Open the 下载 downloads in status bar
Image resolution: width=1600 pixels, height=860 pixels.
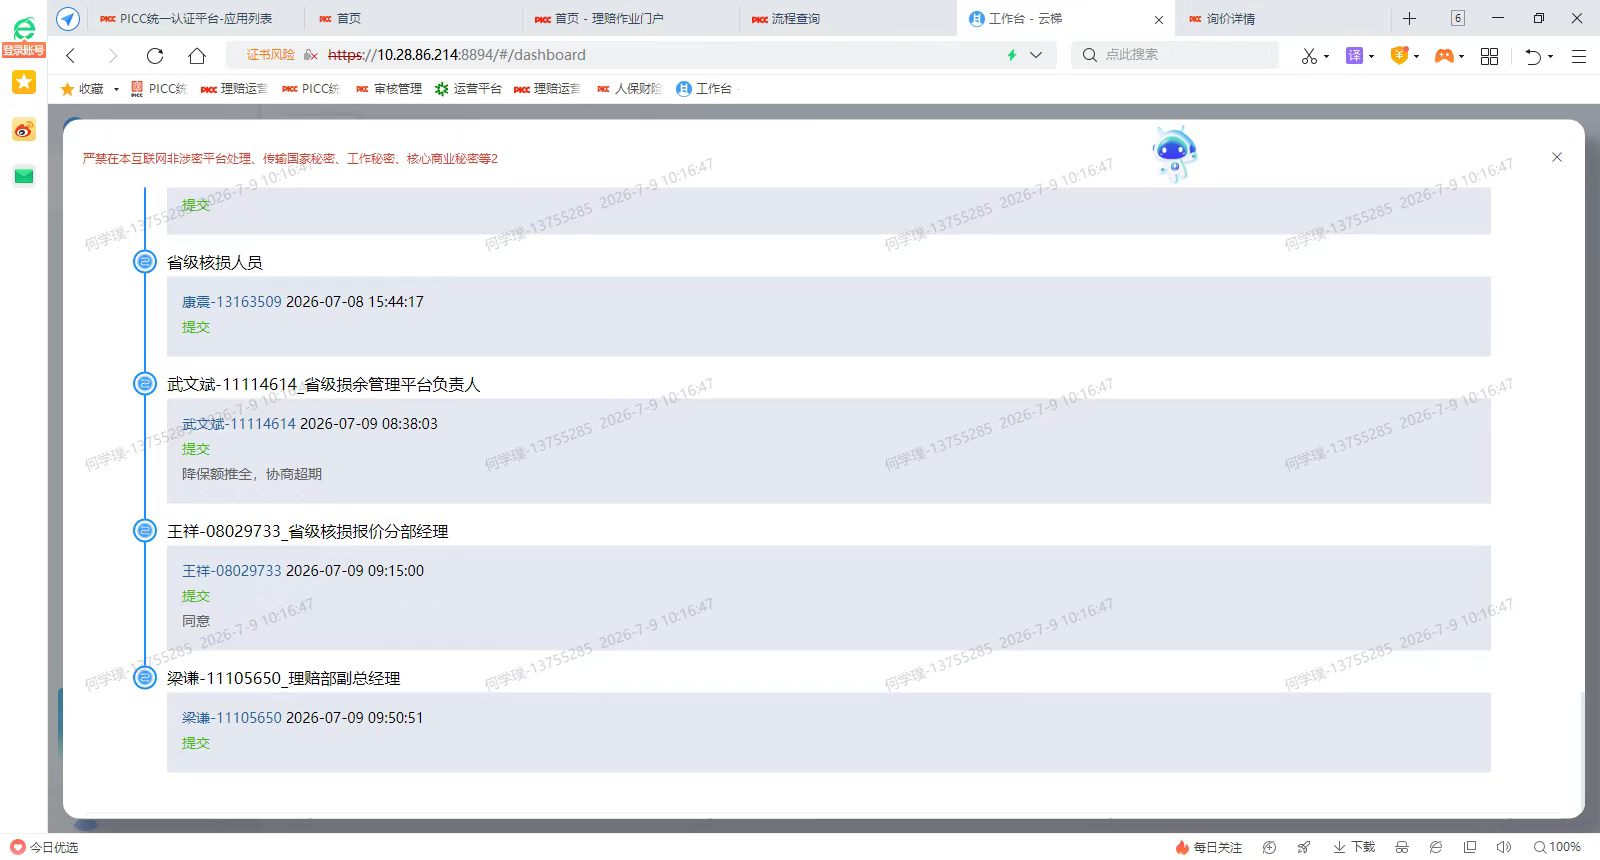click(1354, 847)
